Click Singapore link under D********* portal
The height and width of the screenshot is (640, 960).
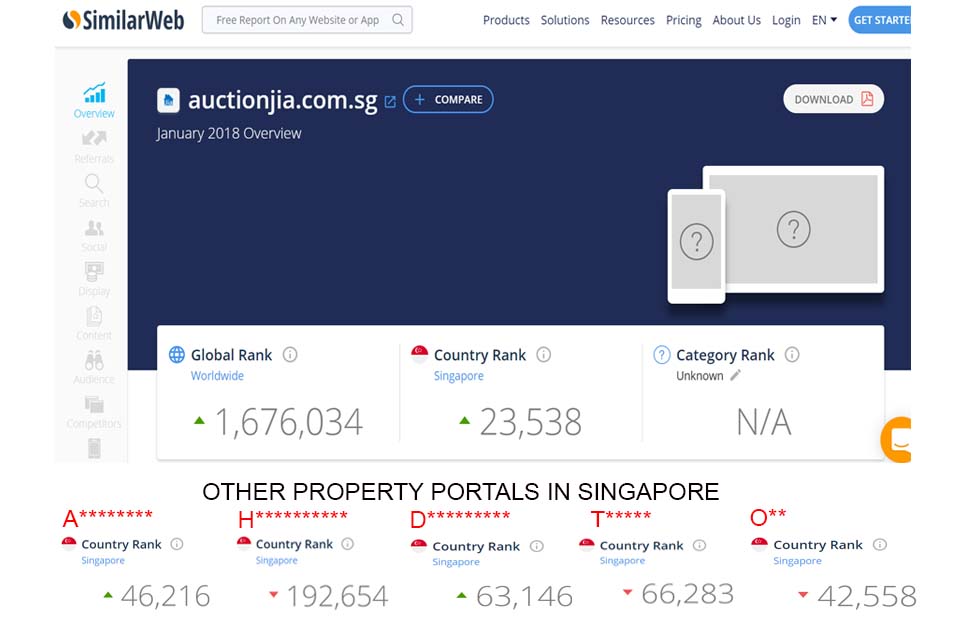[x=456, y=562]
